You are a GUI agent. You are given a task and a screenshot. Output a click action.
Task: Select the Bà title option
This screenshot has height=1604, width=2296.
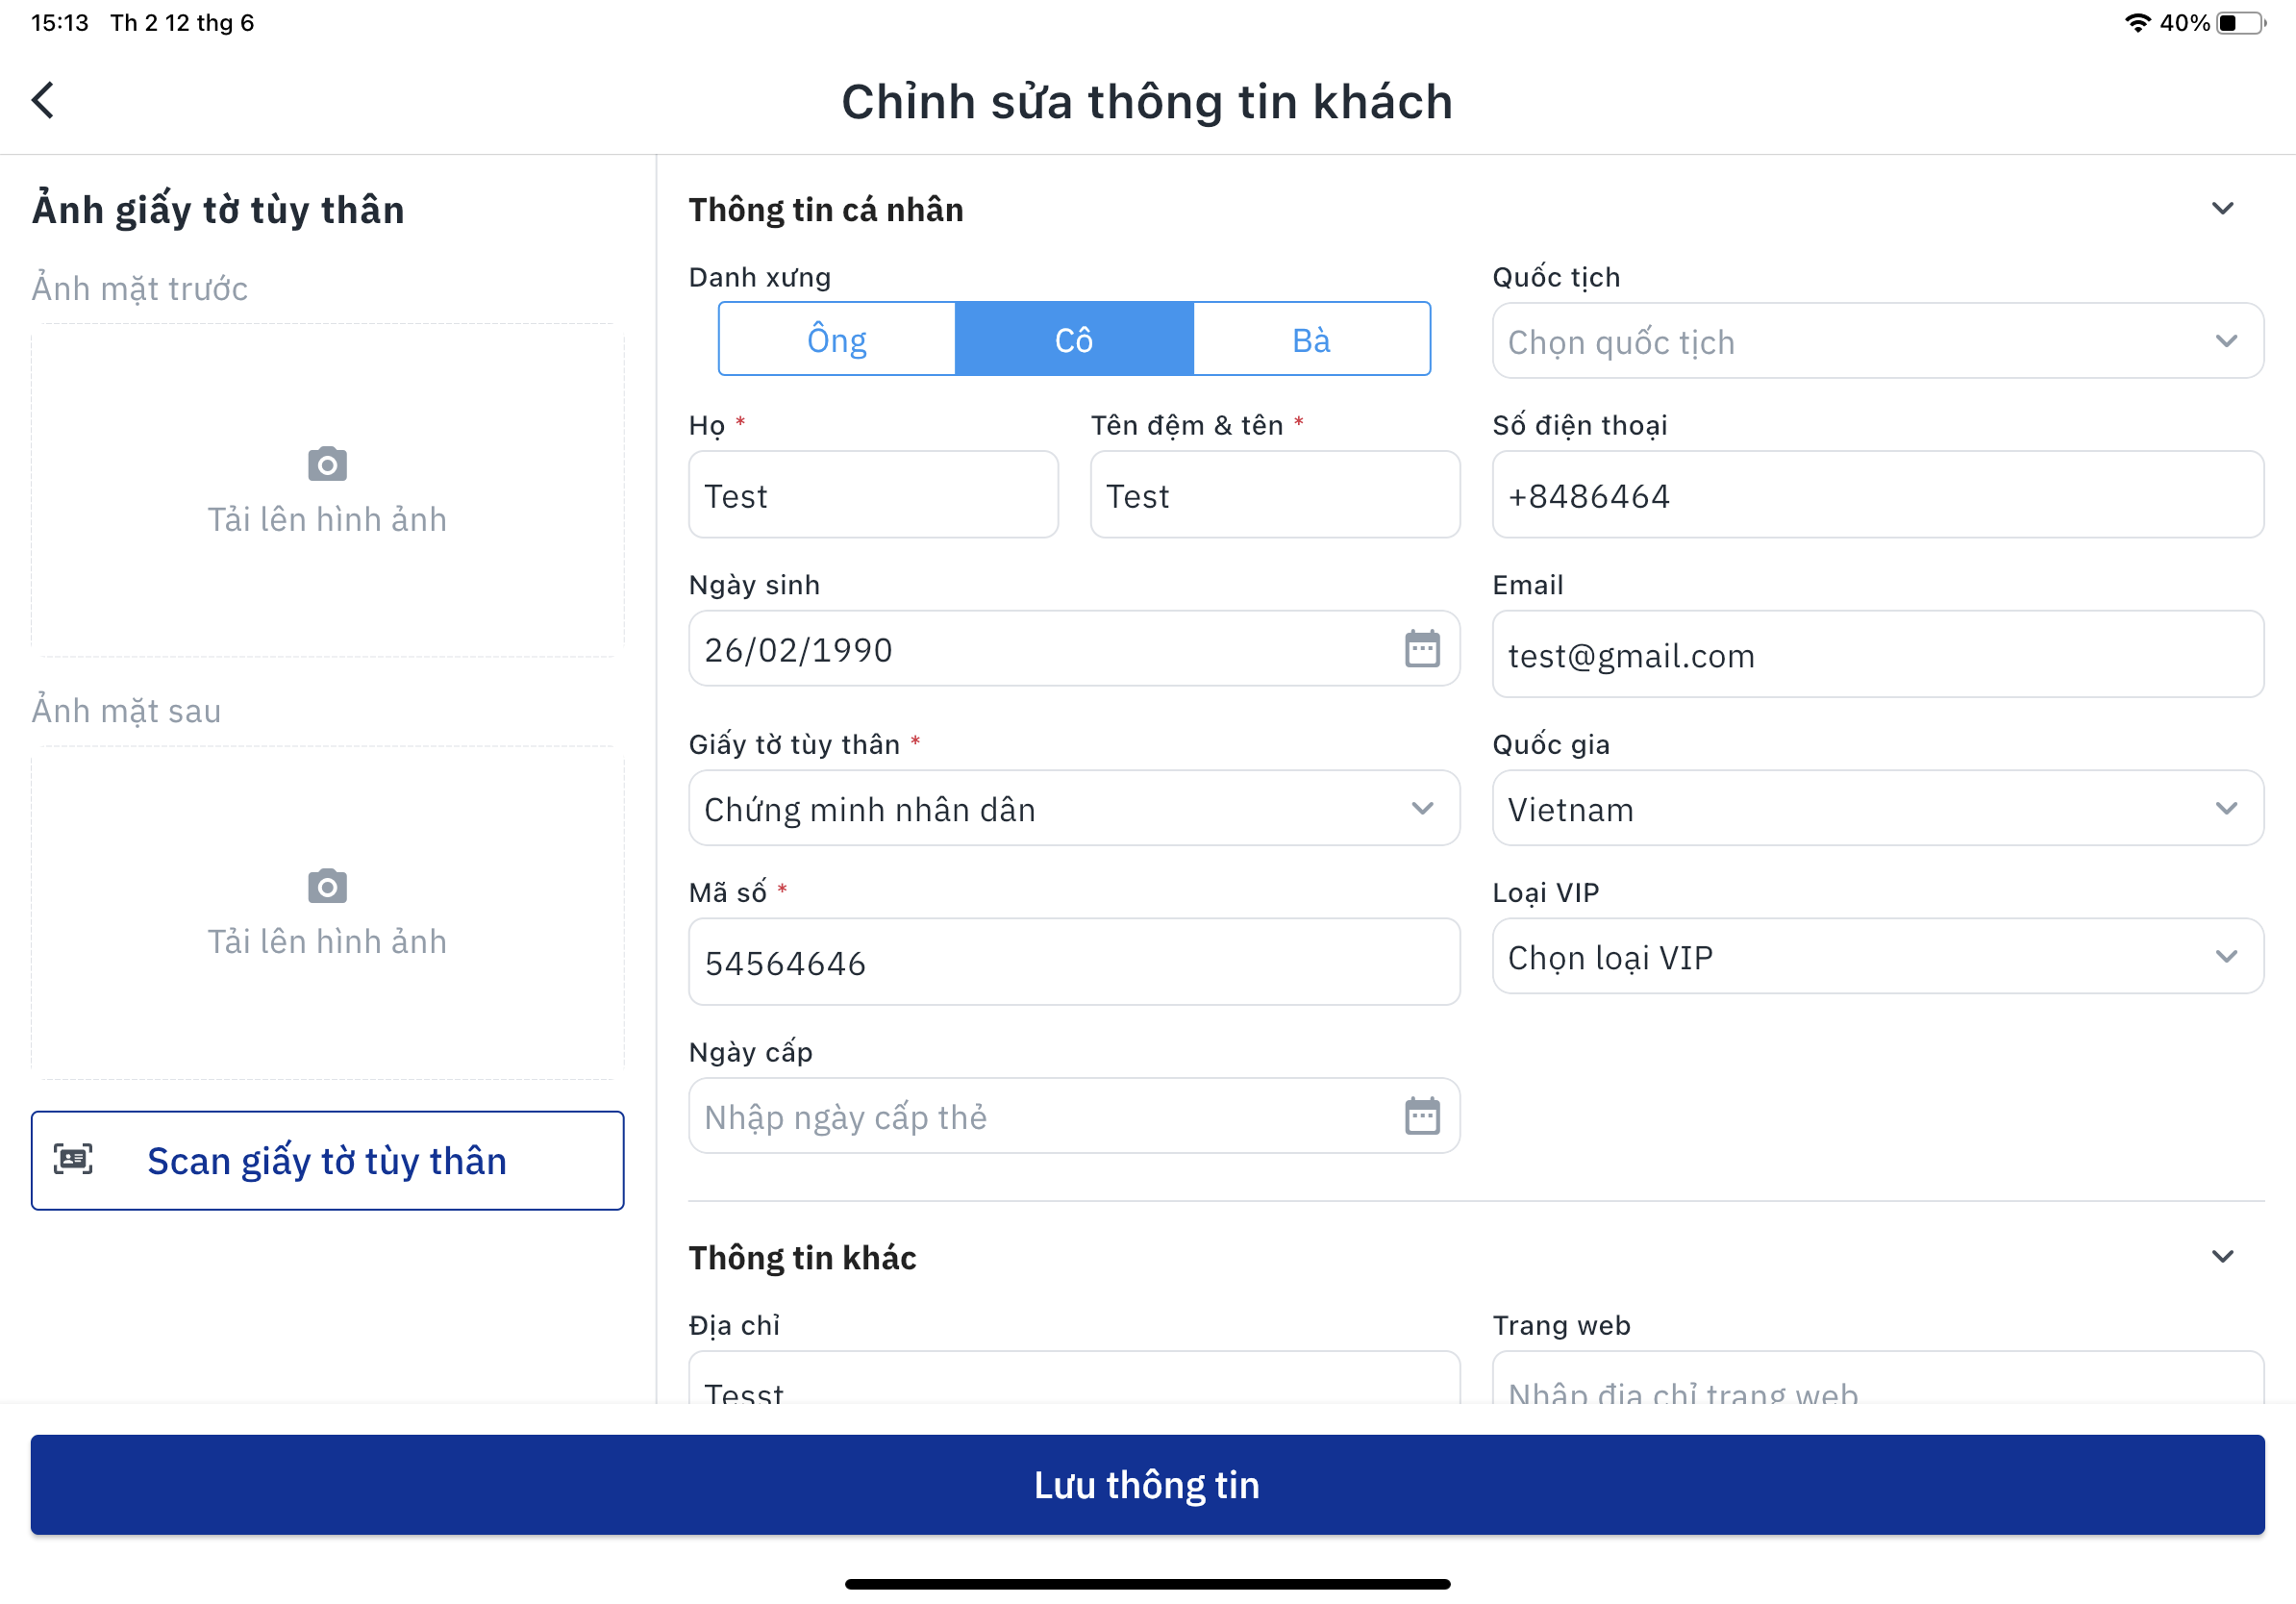point(1311,340)
